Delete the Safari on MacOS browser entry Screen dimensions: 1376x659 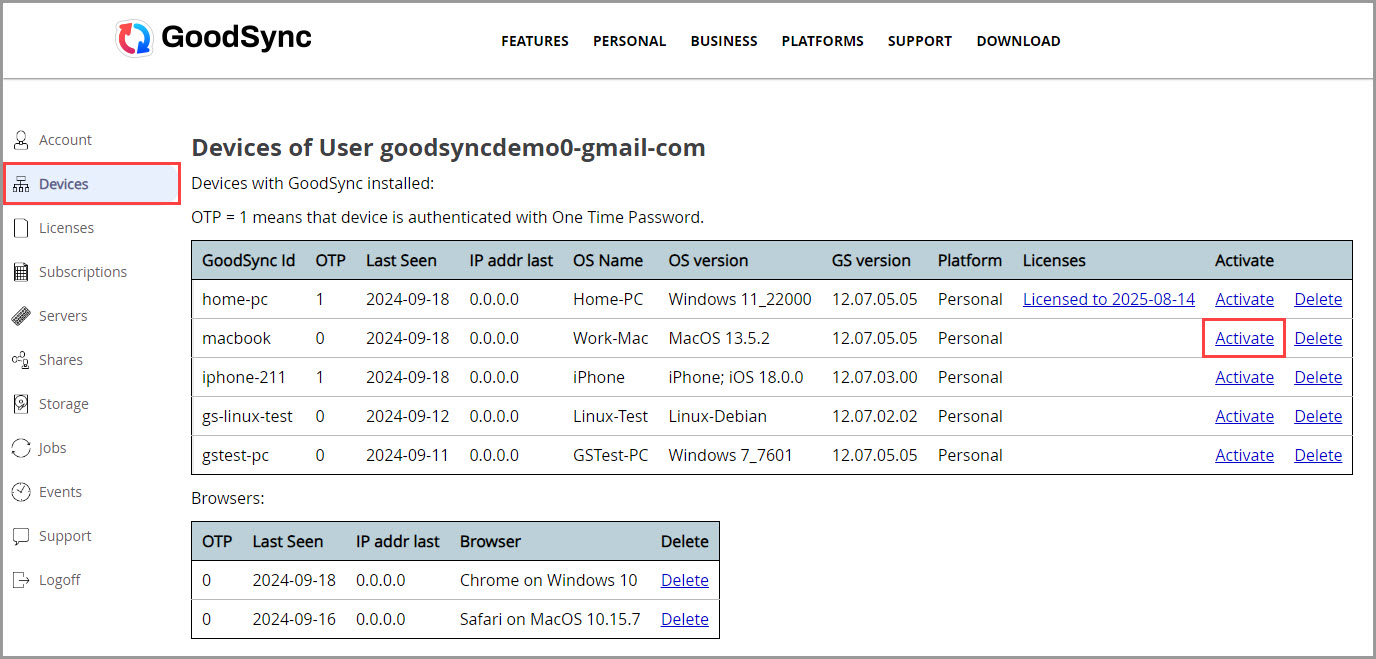(684, 619)
